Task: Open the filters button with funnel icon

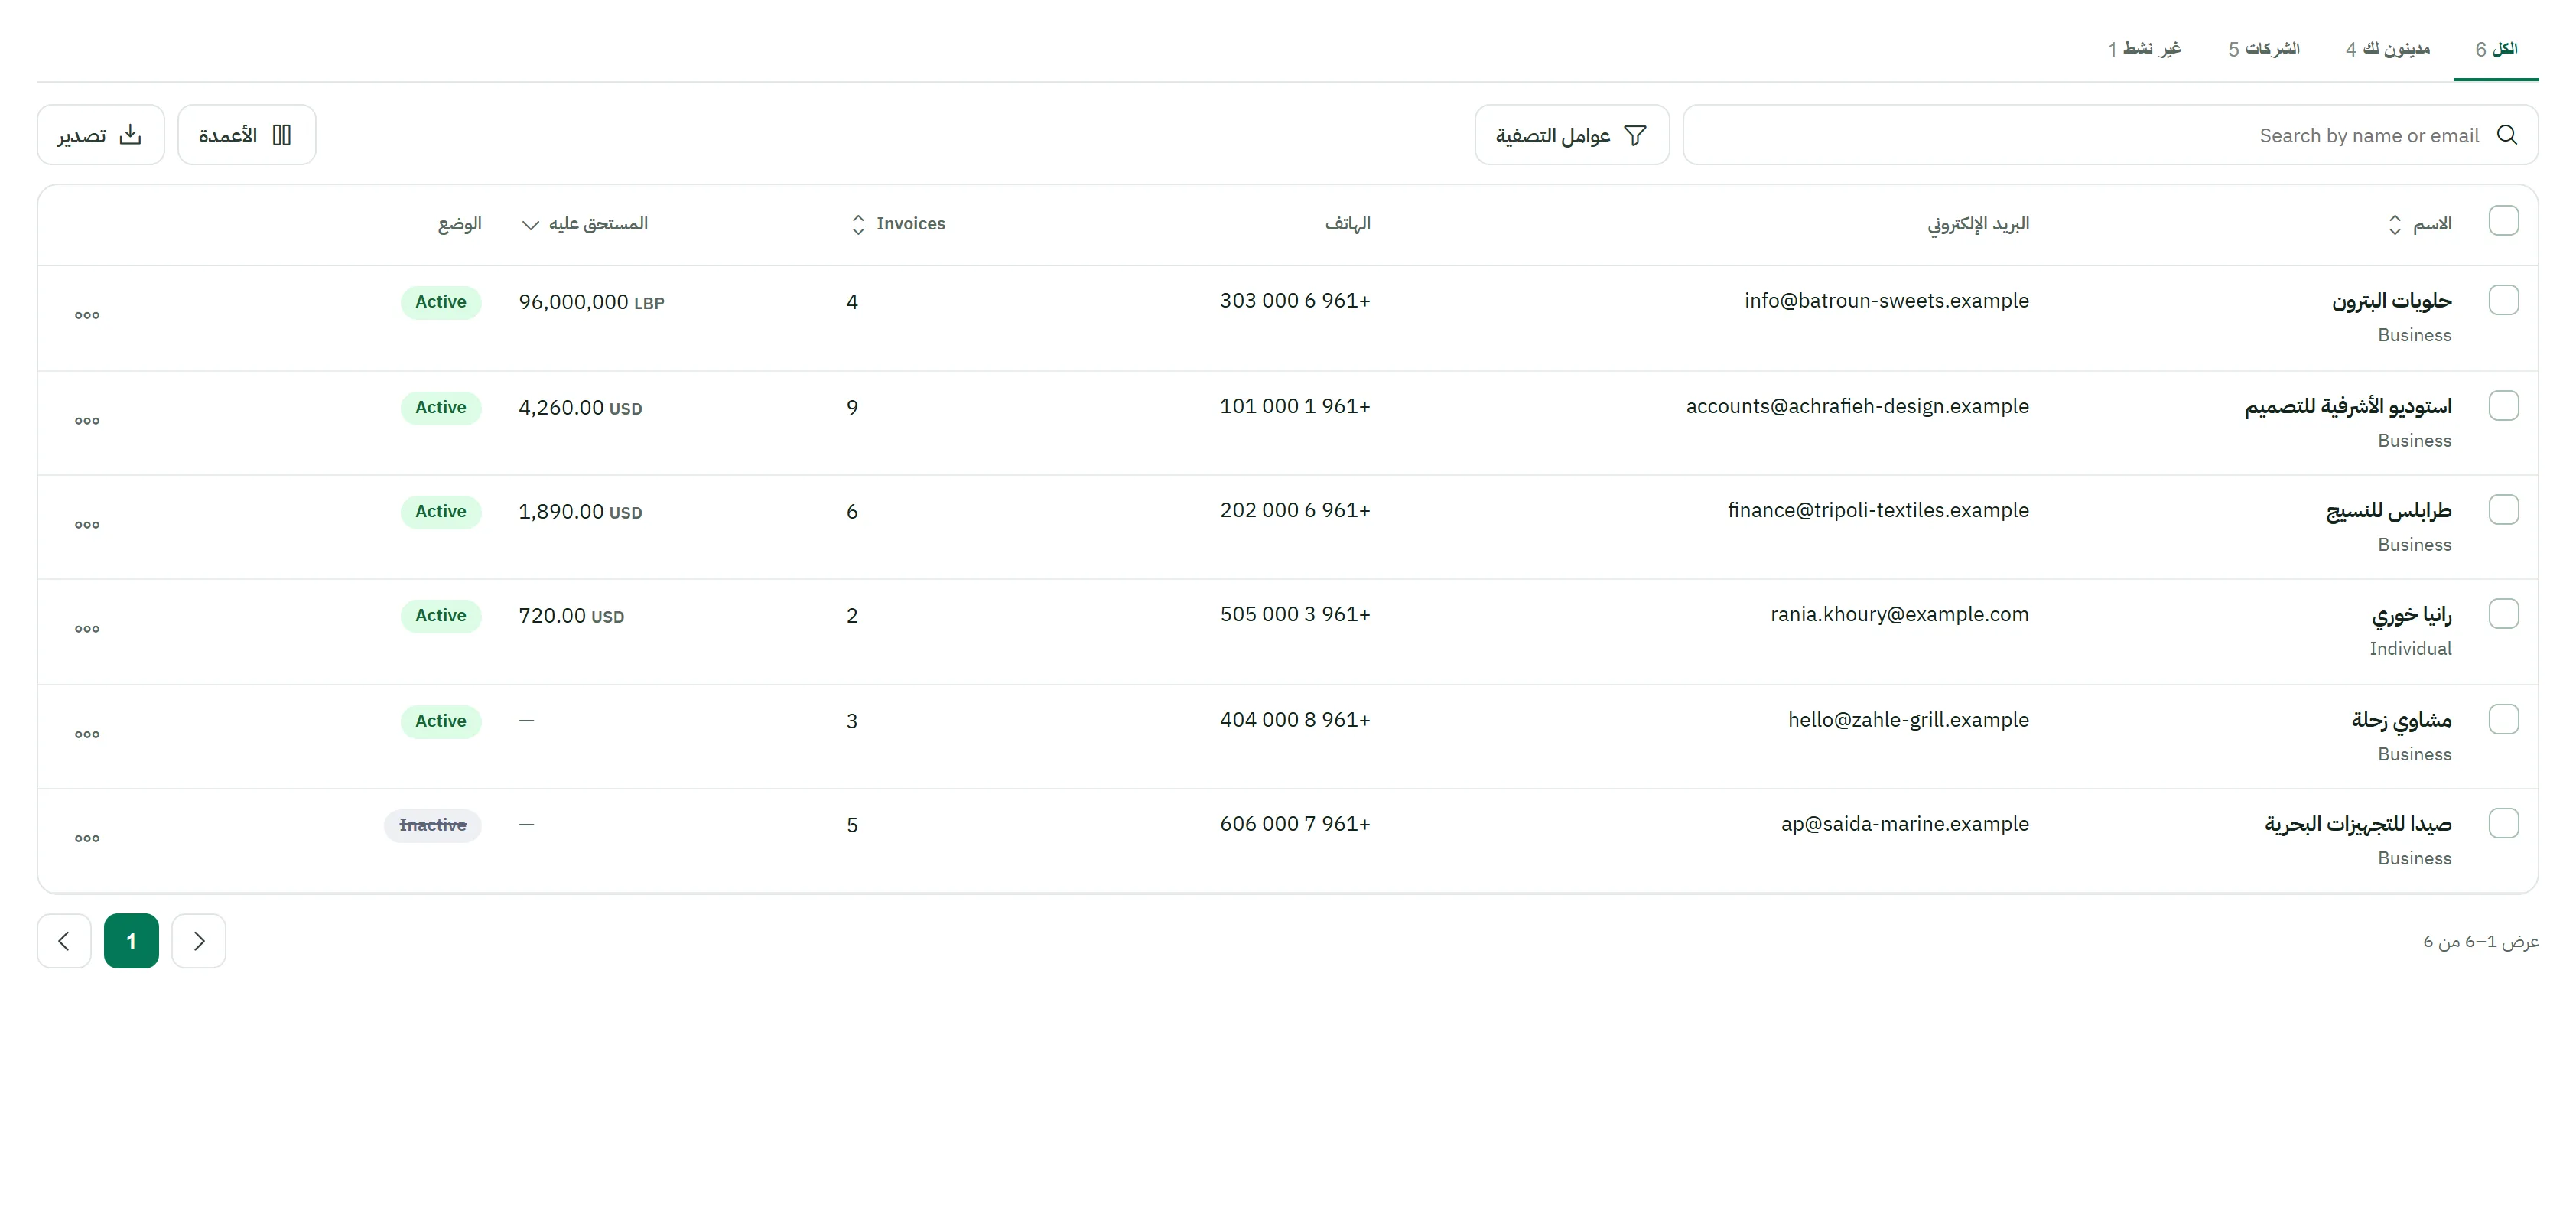Action: pyautogui.click(x=1571, y=135)
